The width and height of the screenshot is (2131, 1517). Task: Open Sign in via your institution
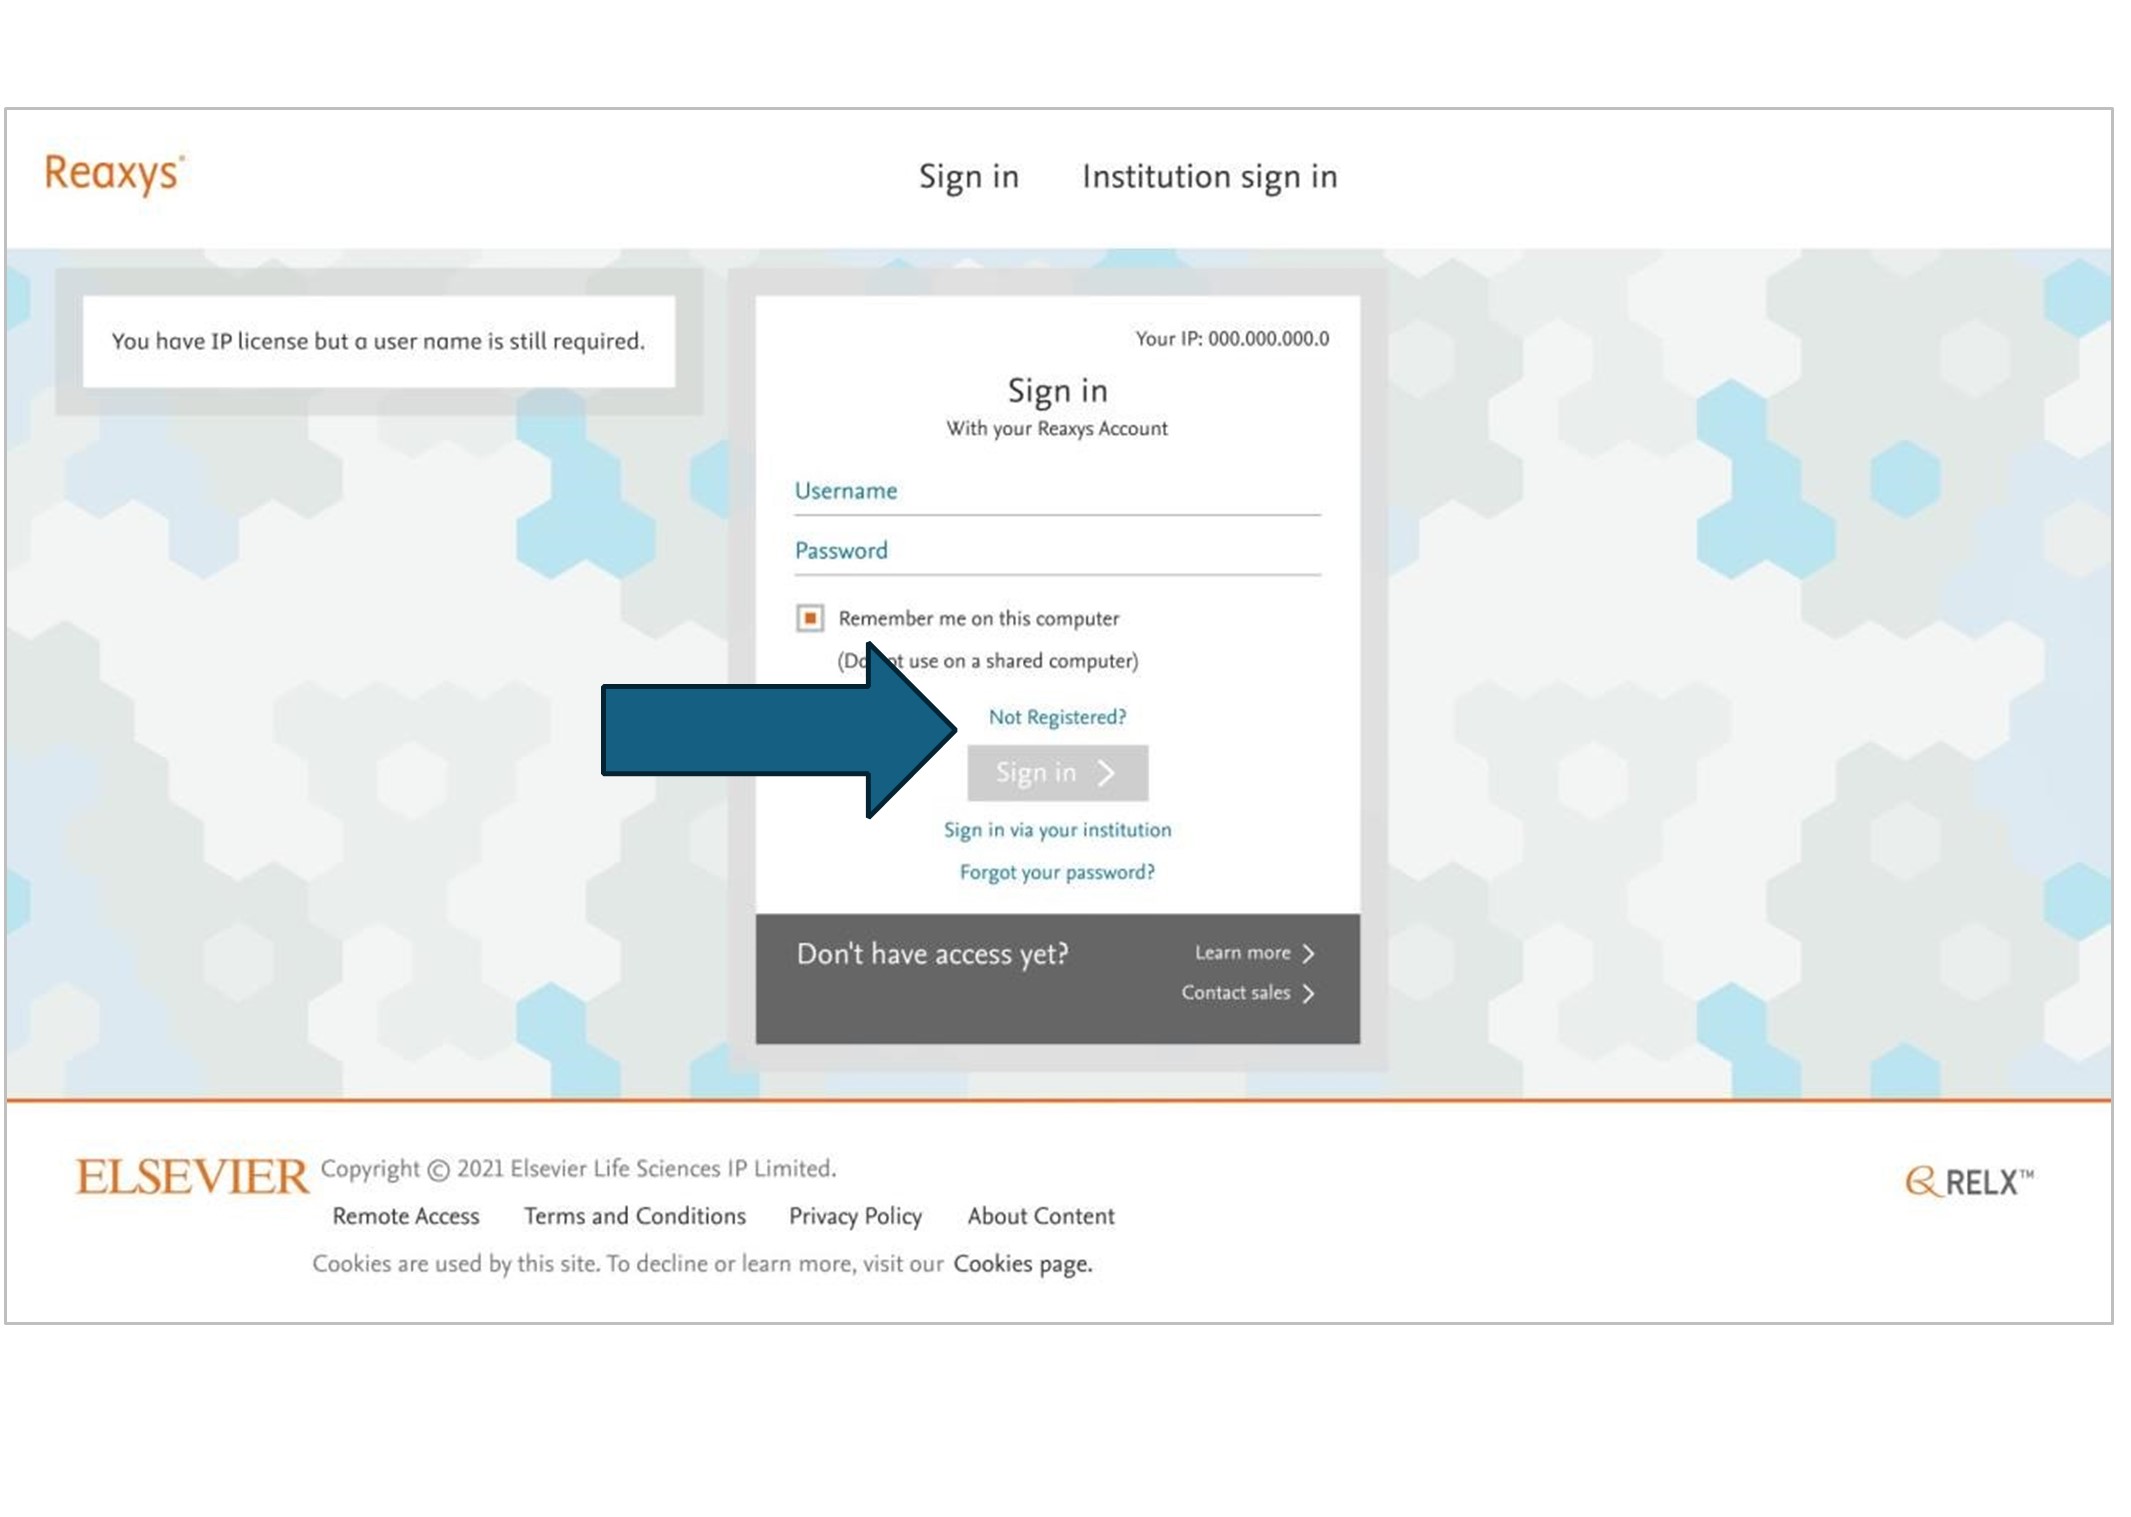[1057, 829]
